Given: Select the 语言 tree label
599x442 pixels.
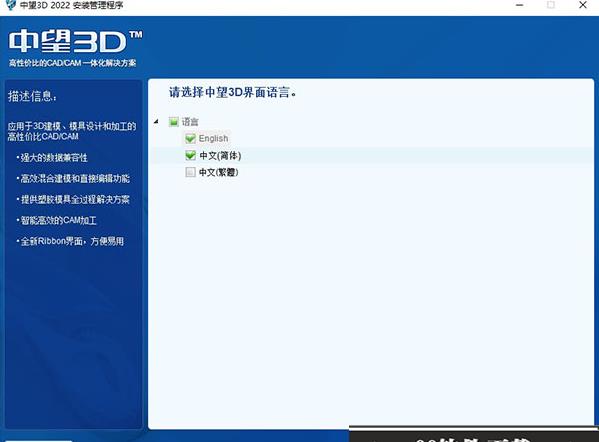Looking at the screenshot, I should (x=190, y=122).
